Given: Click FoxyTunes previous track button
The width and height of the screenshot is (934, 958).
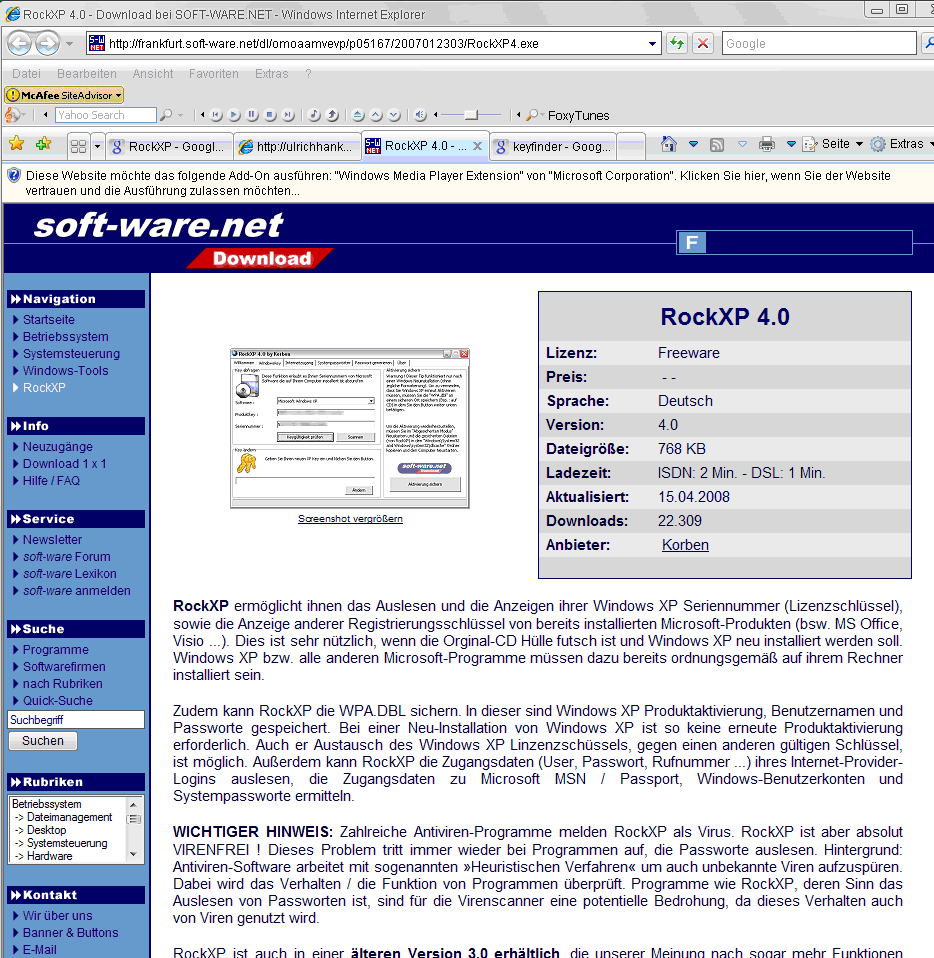Looking at the screenshot, I should [216, 115].
